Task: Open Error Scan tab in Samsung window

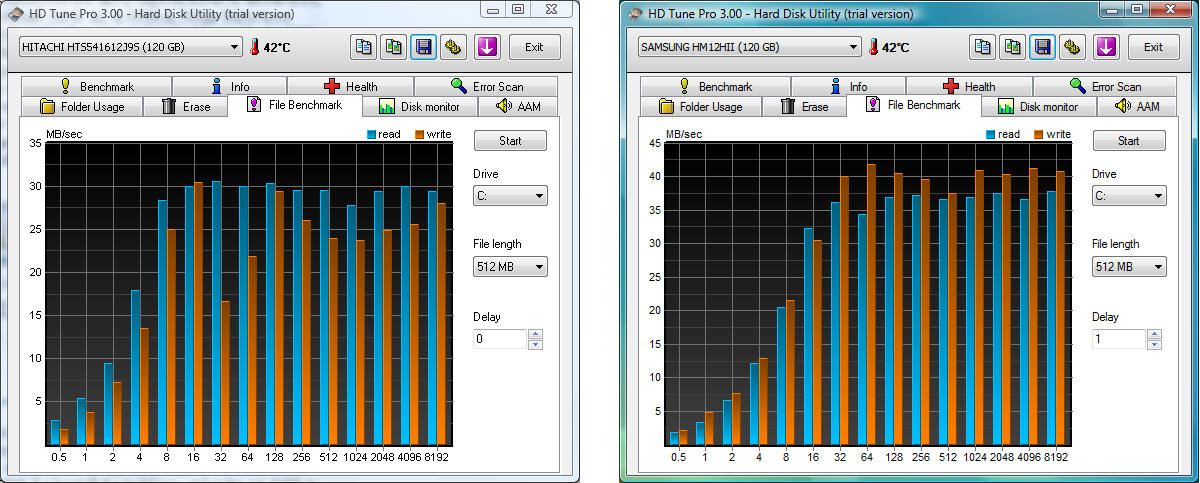Action: coord(1106,87)
